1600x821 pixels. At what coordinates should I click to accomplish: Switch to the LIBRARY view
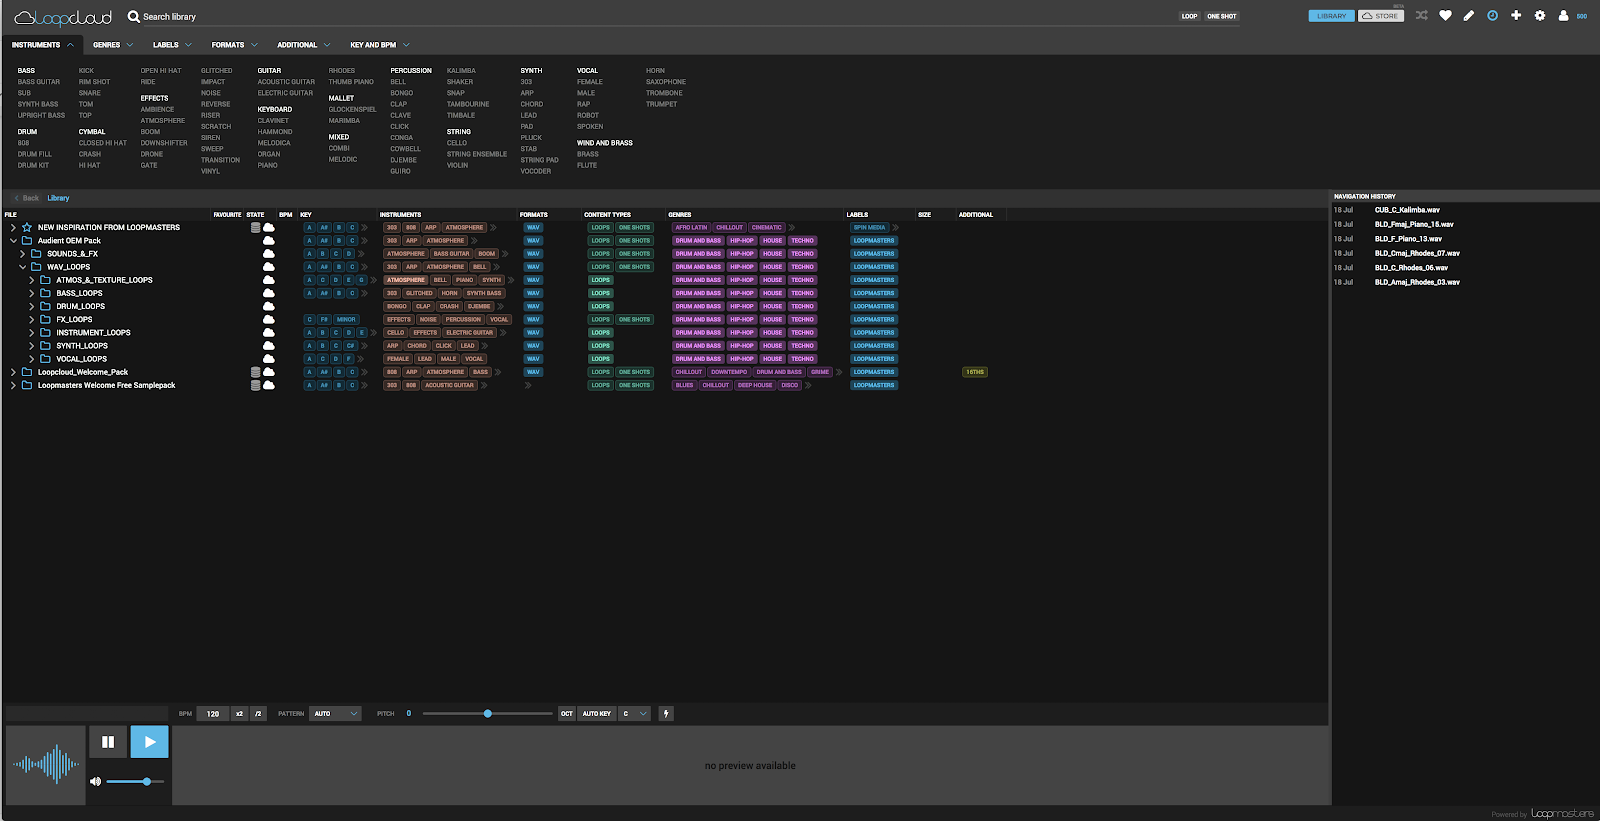pos(1332,16)
